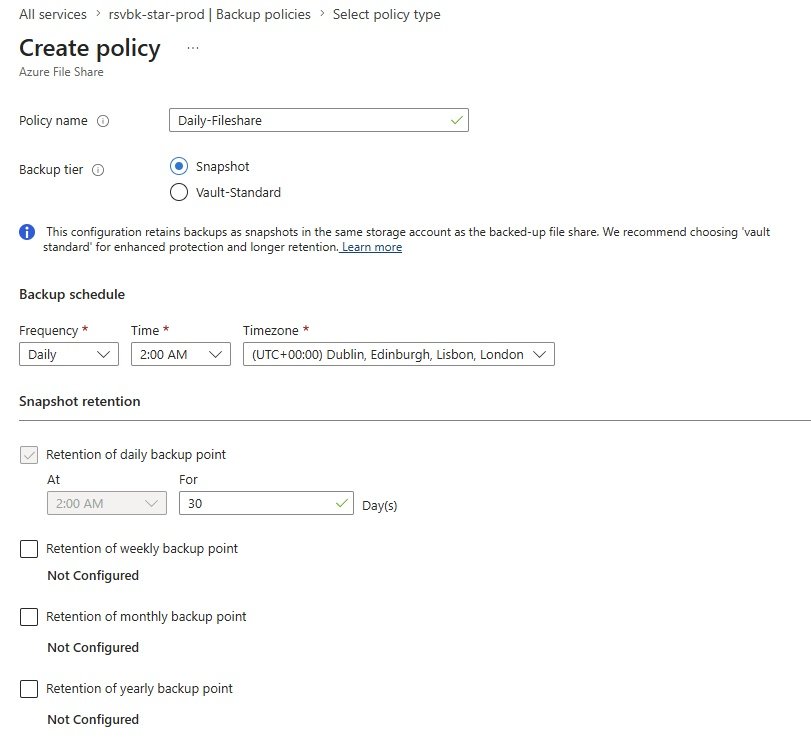Viewport: 811px width, 743px height.
Task: Enable retention of monthly backup point
Action: point(29,617)
